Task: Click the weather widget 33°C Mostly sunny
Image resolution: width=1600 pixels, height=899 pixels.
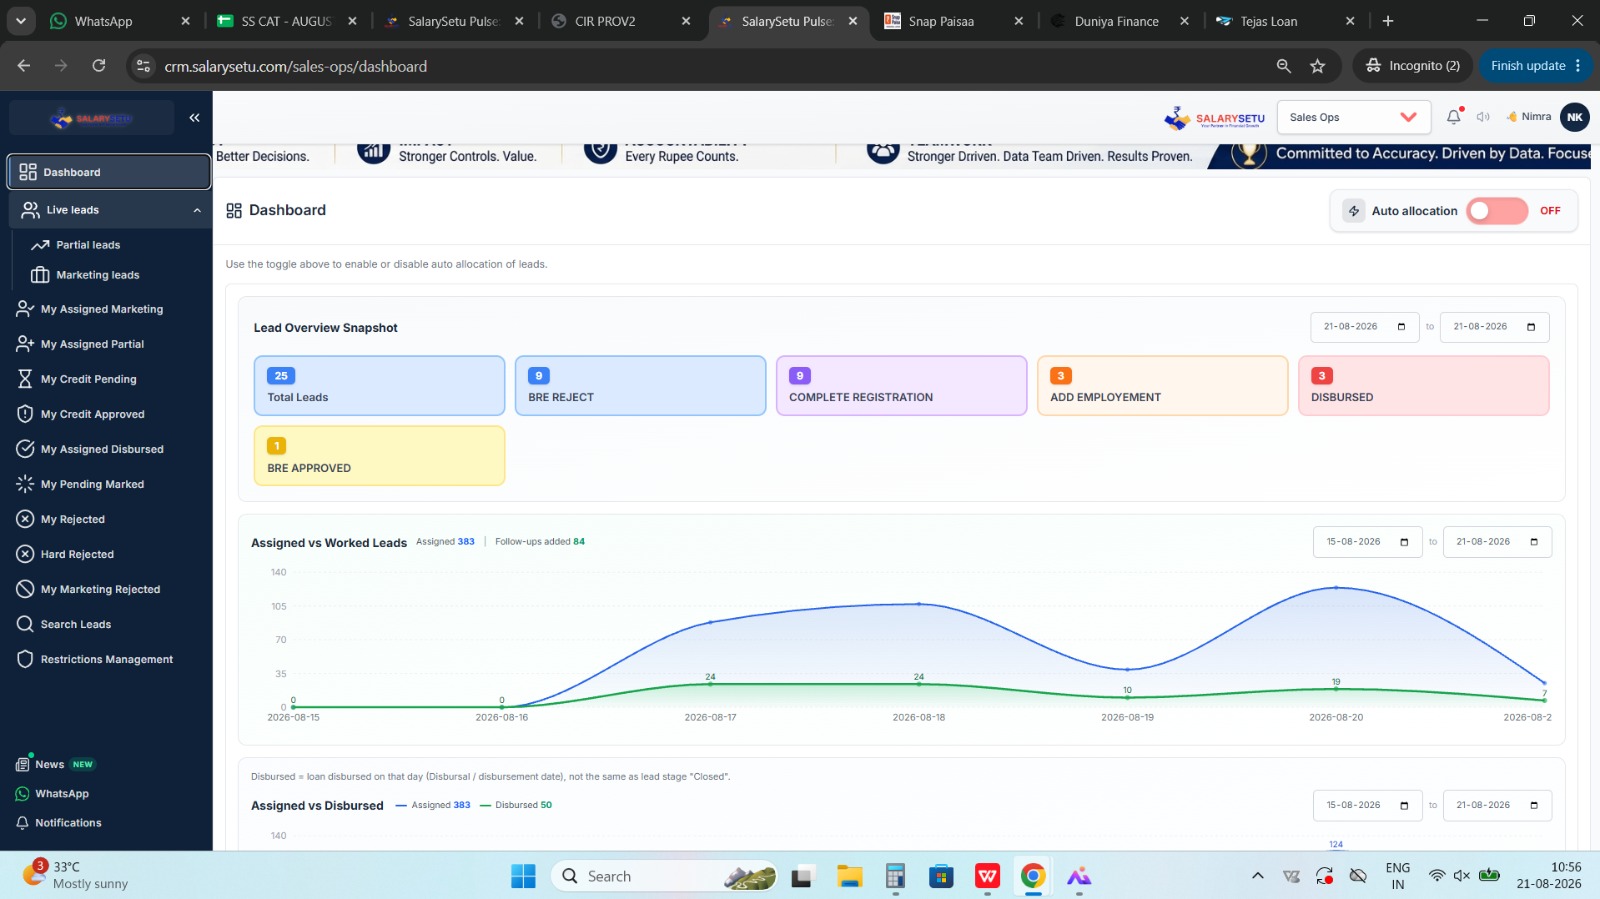Action: tap(78, 875)
